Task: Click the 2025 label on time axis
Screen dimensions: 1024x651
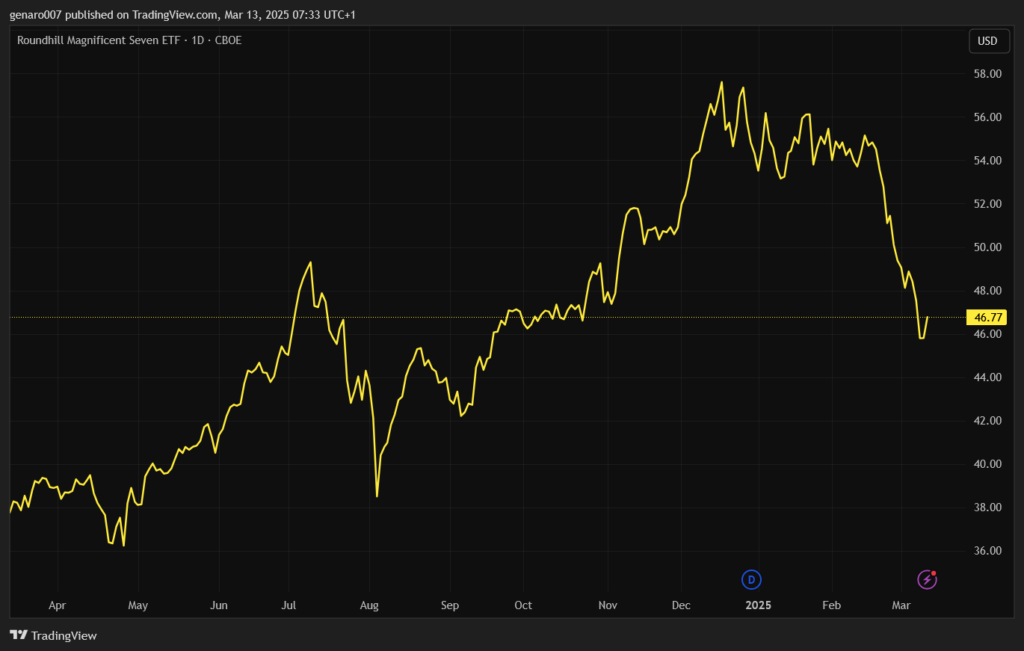Action: 758,606
